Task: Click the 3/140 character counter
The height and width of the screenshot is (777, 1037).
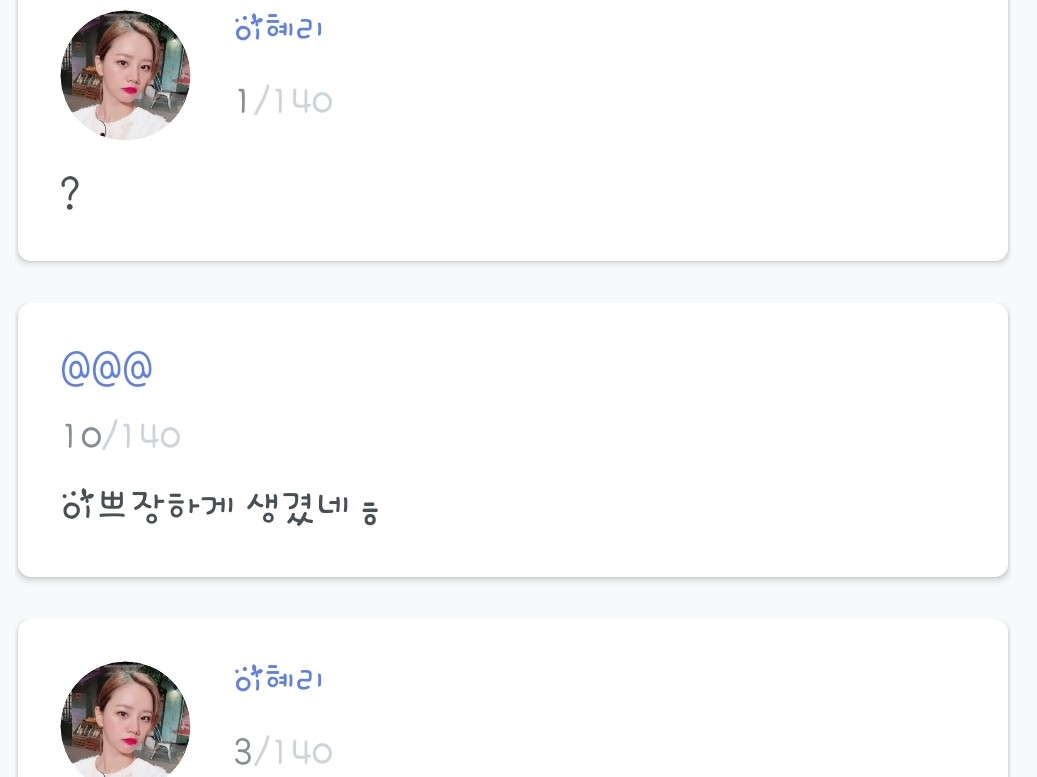Action: (x=283, y=752)
